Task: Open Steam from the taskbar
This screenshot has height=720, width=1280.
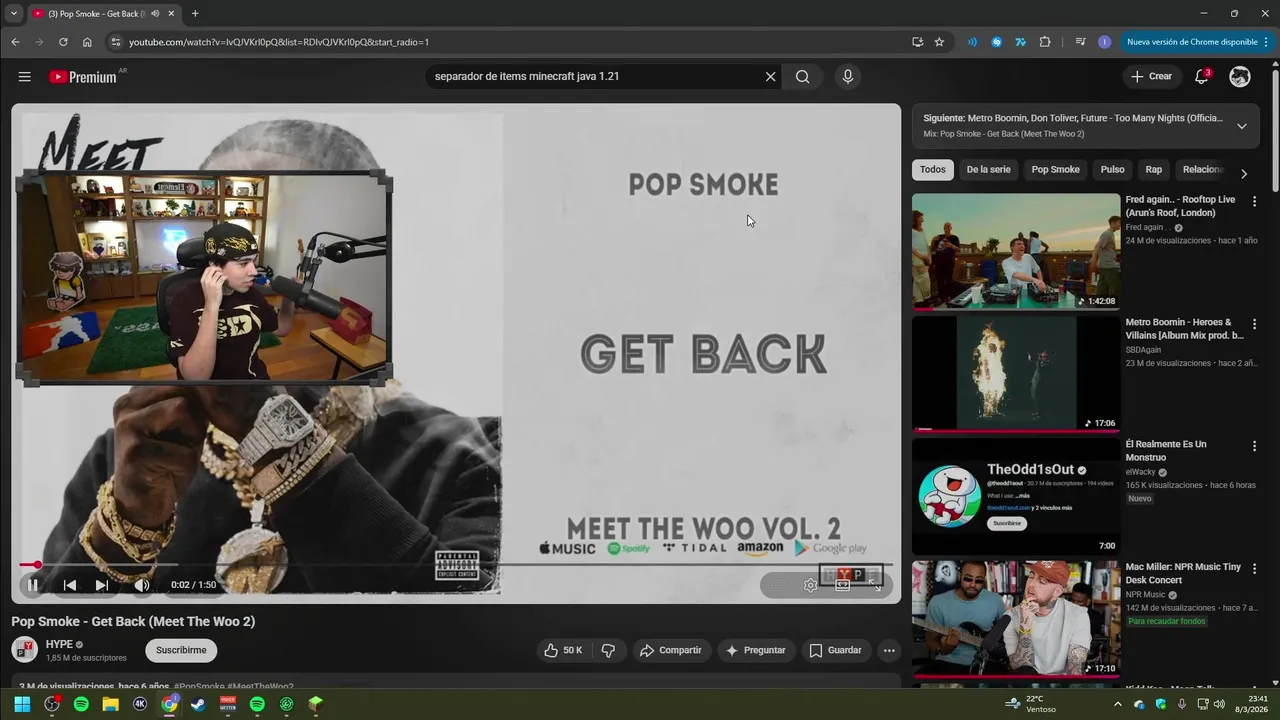Action: pos(198,704)
